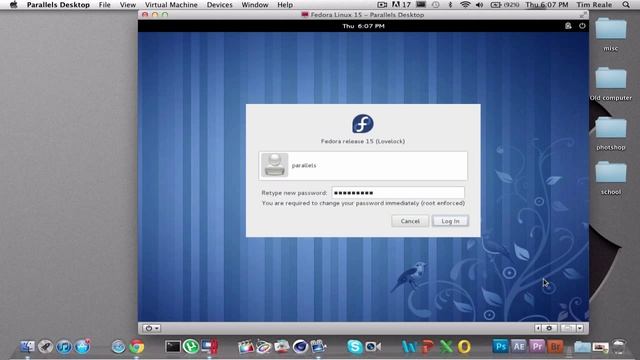
Task: Open the Bluetooth menu bar icon
Action: click(450, 5)
